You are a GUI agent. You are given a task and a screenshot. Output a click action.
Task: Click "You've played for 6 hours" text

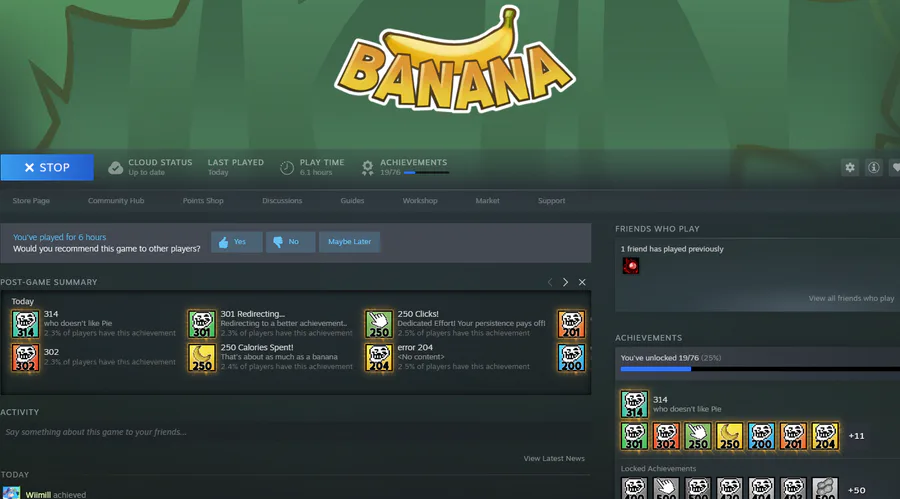60,237
